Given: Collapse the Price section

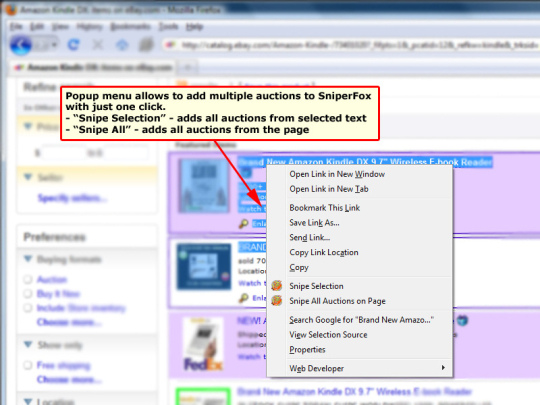Looking at the screenshot, I should [x=28, y=126].
